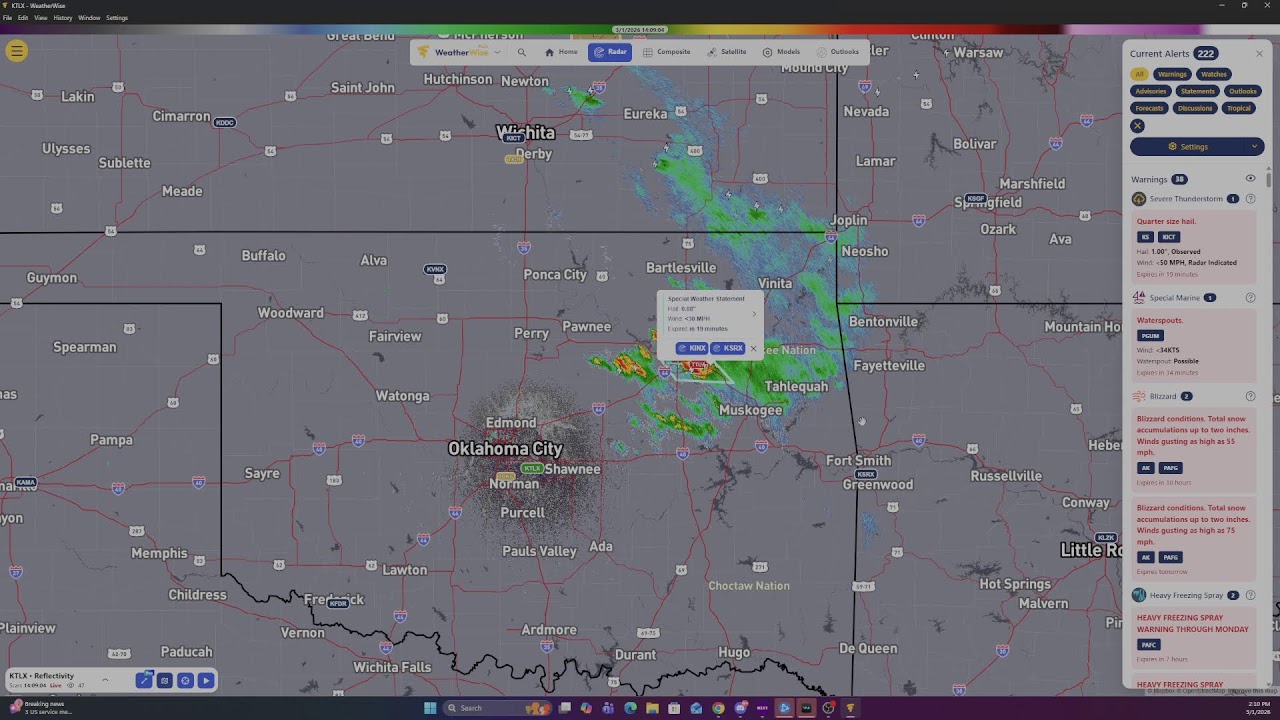
Task: Select the PGUM tag on Waterspouts alert
Action: (x=1150, y=336)
